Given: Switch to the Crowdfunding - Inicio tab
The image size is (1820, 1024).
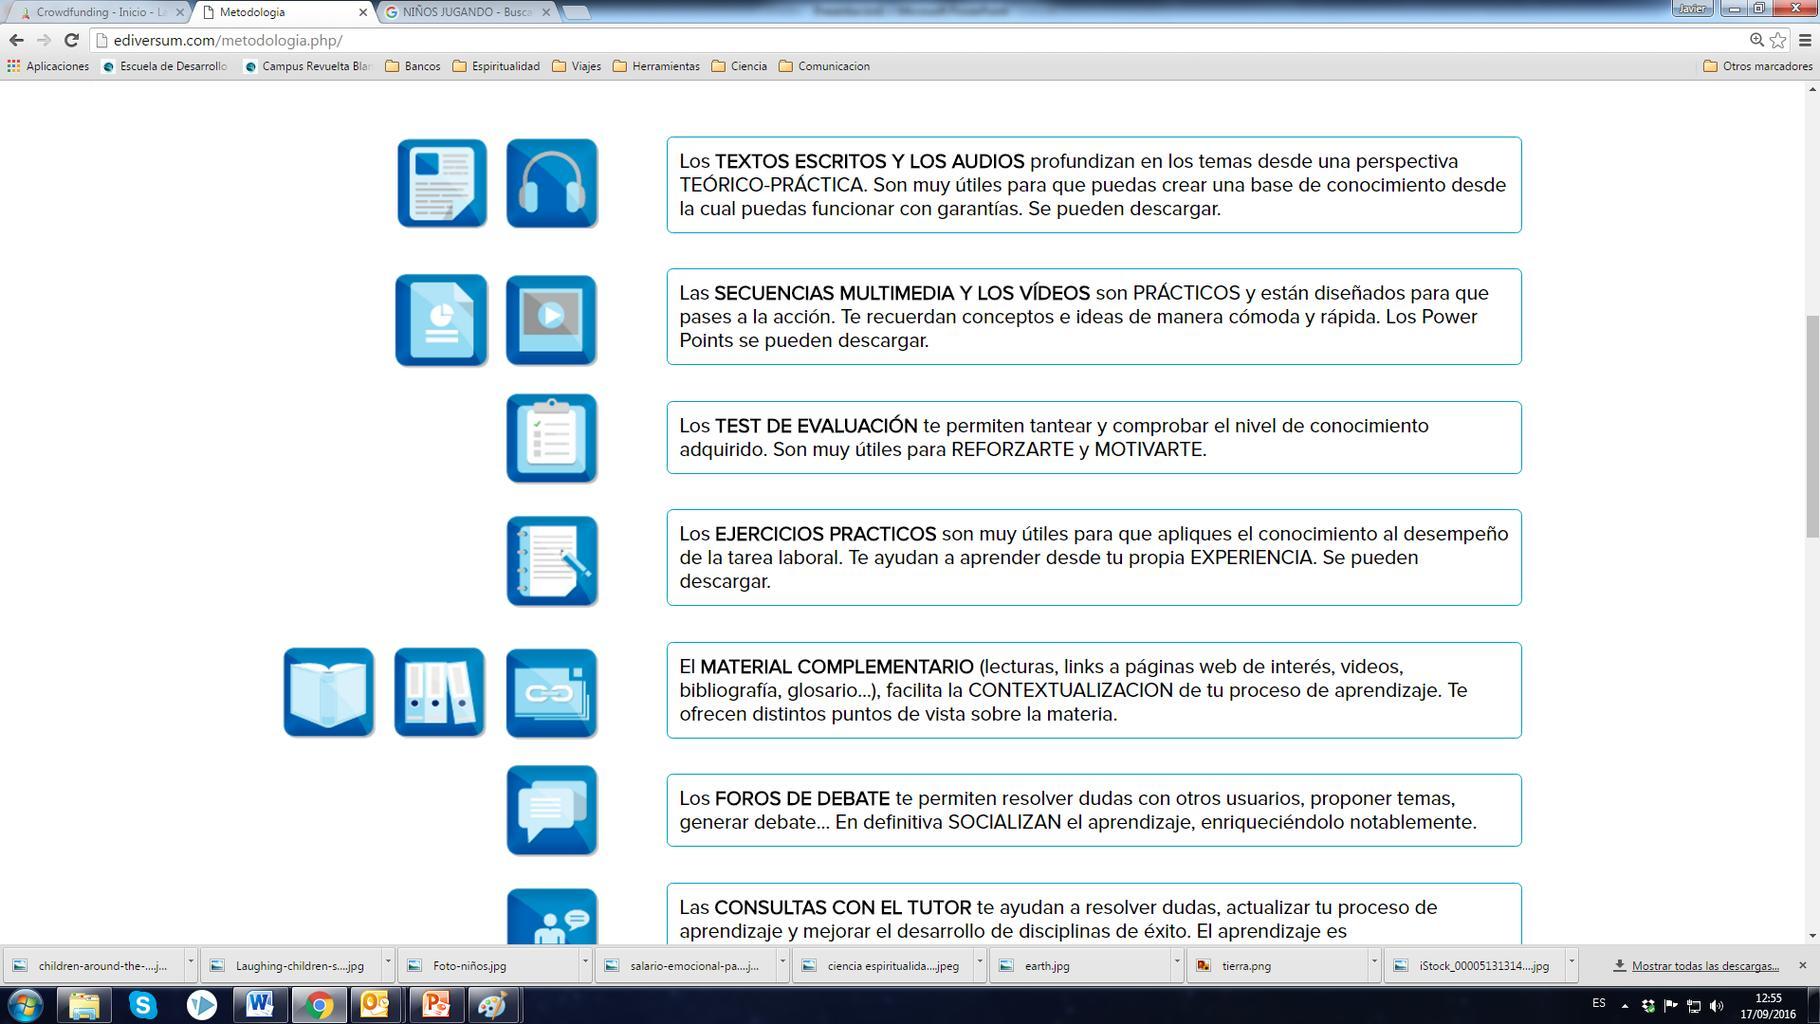Looking at the screenshot, I should pyautogui.click(x=100, y=12).
